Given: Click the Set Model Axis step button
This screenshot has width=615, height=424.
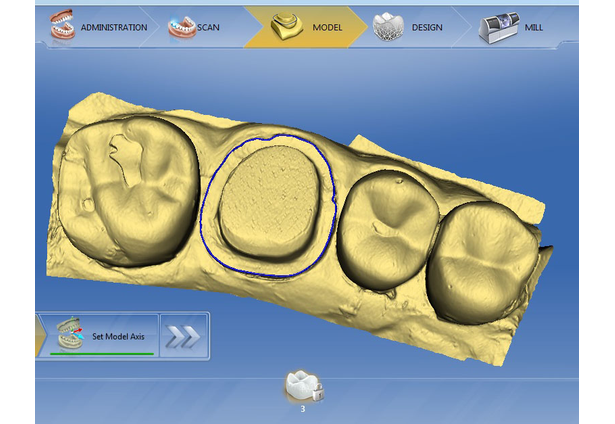Looking at the screenshot, I should coord(100,336).
